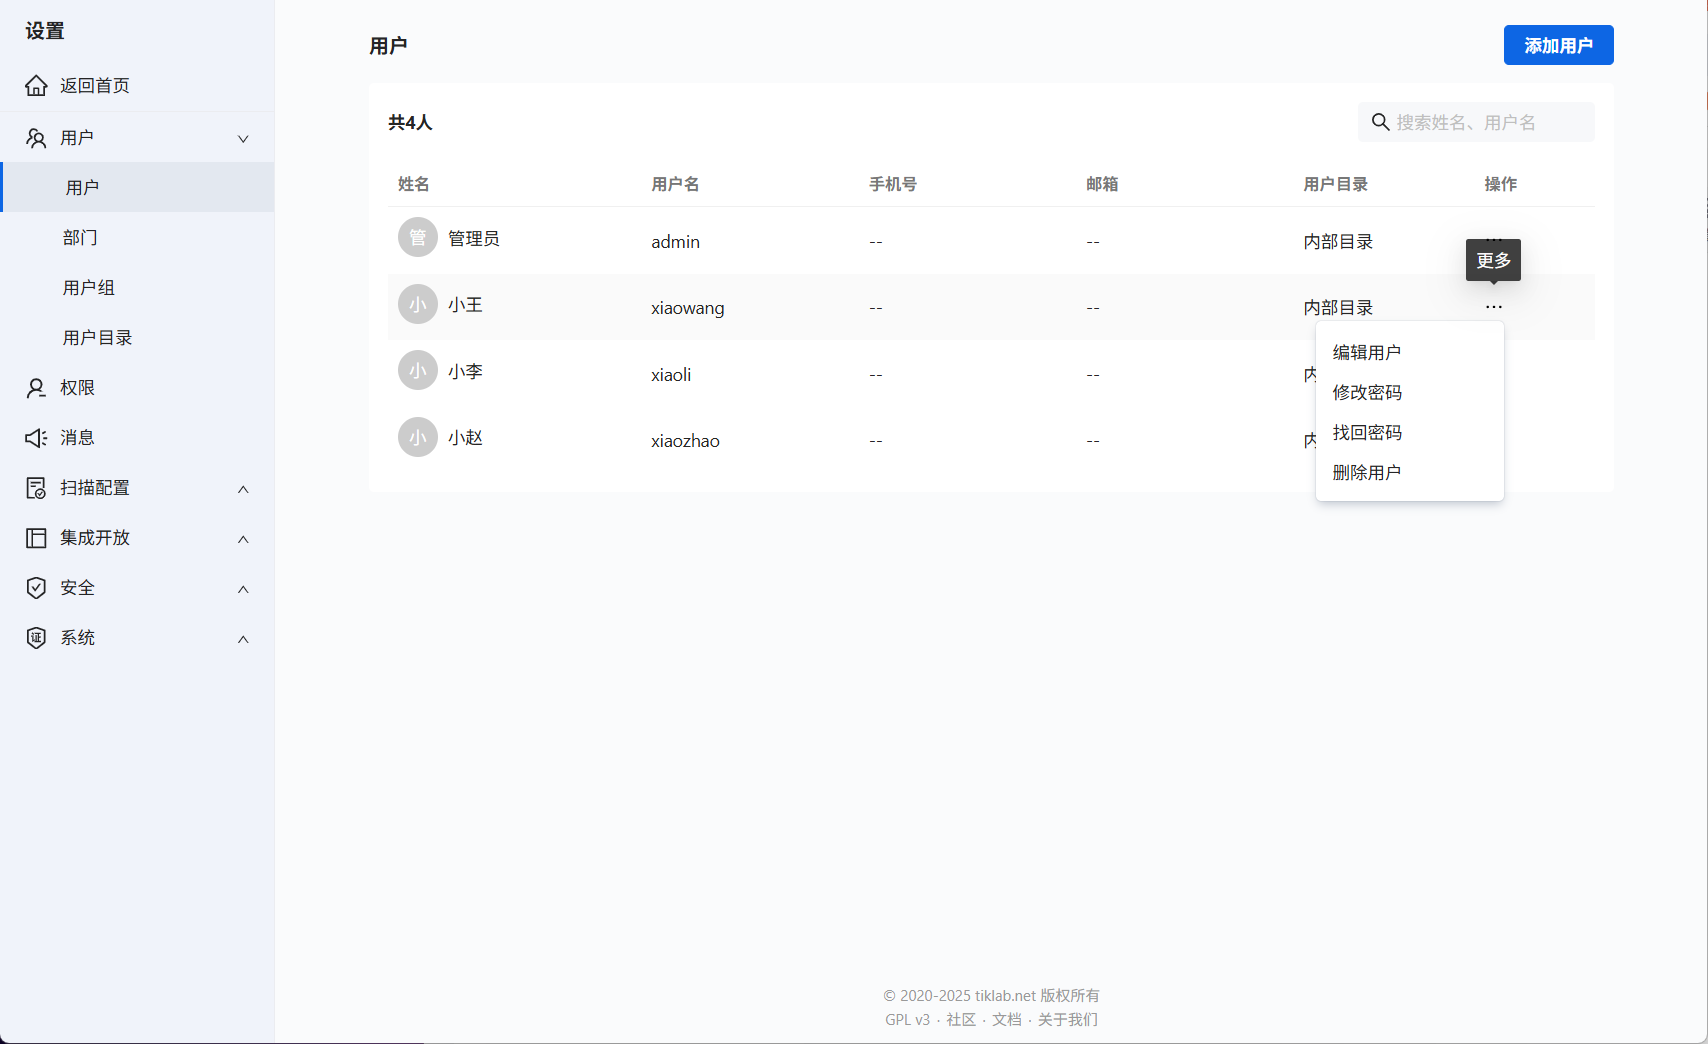Expand the 集成开放 section chevron
The height and width of the screenshot is (1044, 1708).
(x=243, y=539)
